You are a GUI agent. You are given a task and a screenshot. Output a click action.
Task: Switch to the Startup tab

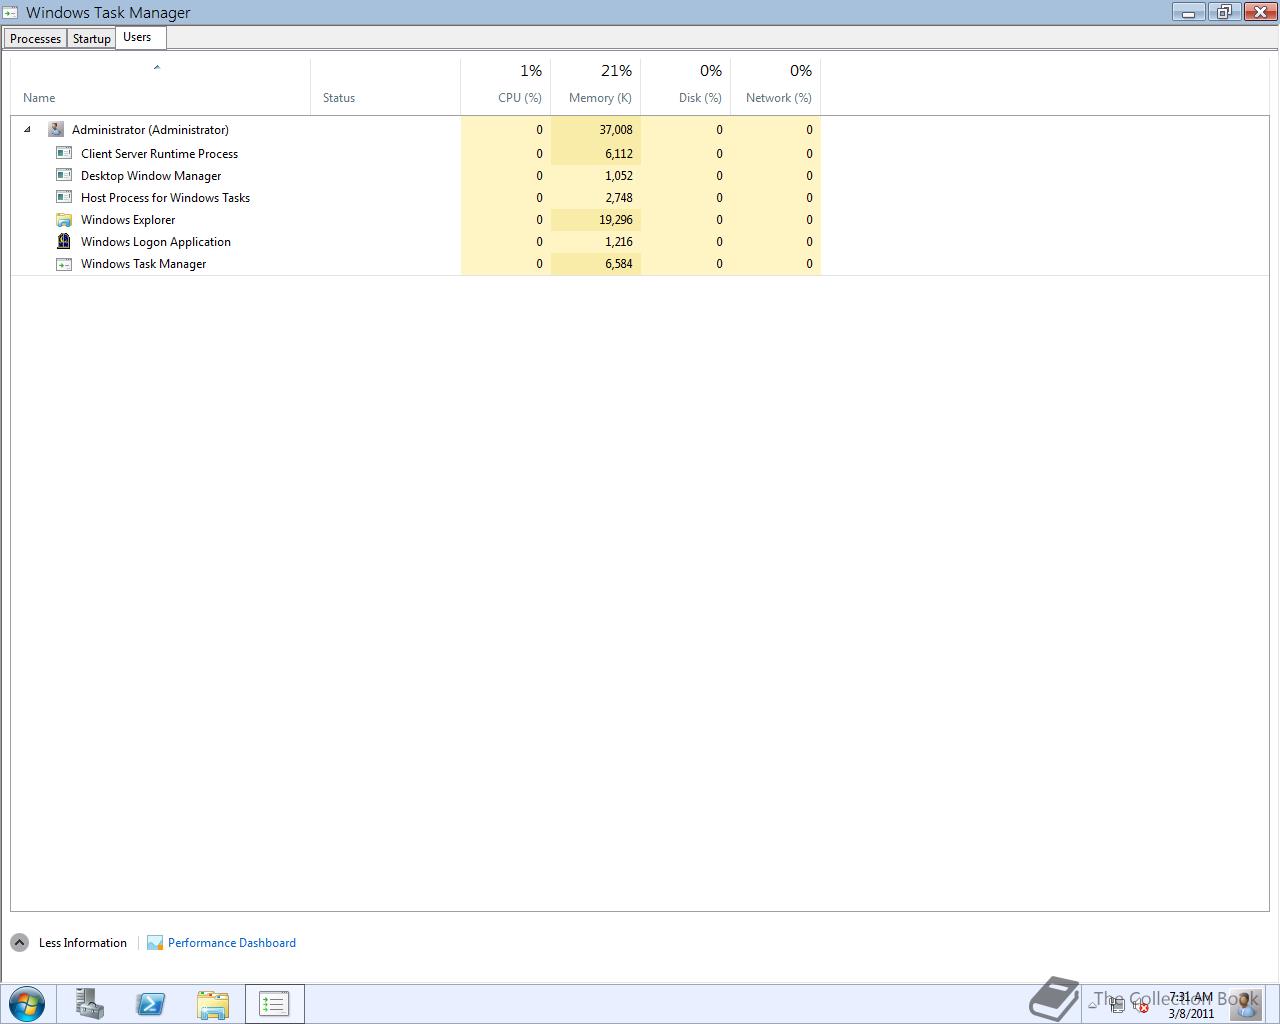coord(91,38)
